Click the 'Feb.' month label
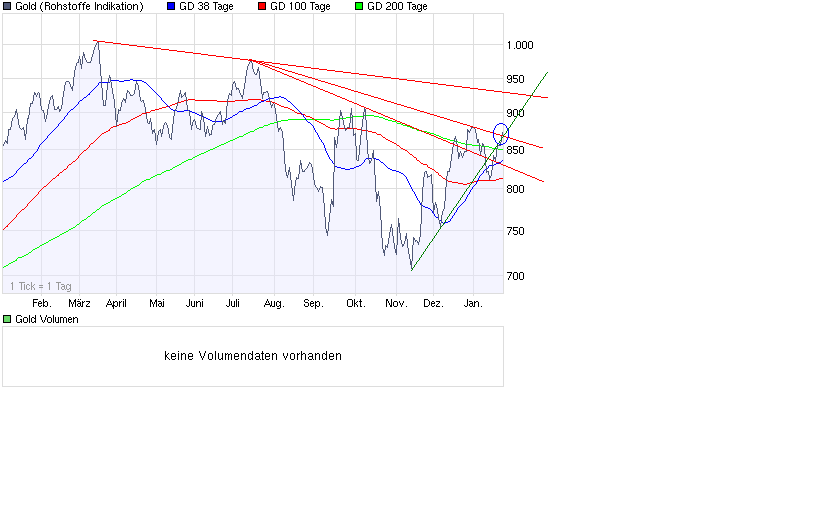The height and width of the screenshot is (525, 840). pyautogui.click(x=42, y=303)
